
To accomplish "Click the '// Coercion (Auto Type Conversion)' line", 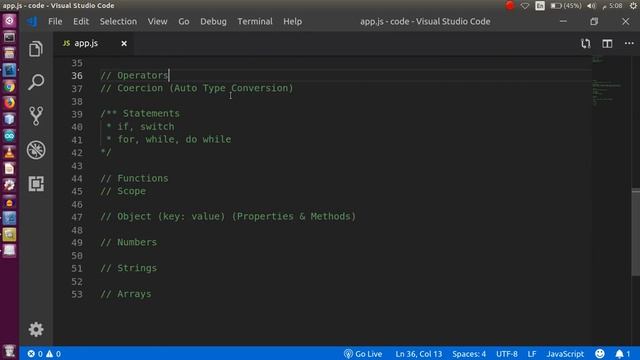I will pyautogui.click(x=197, y=88).
